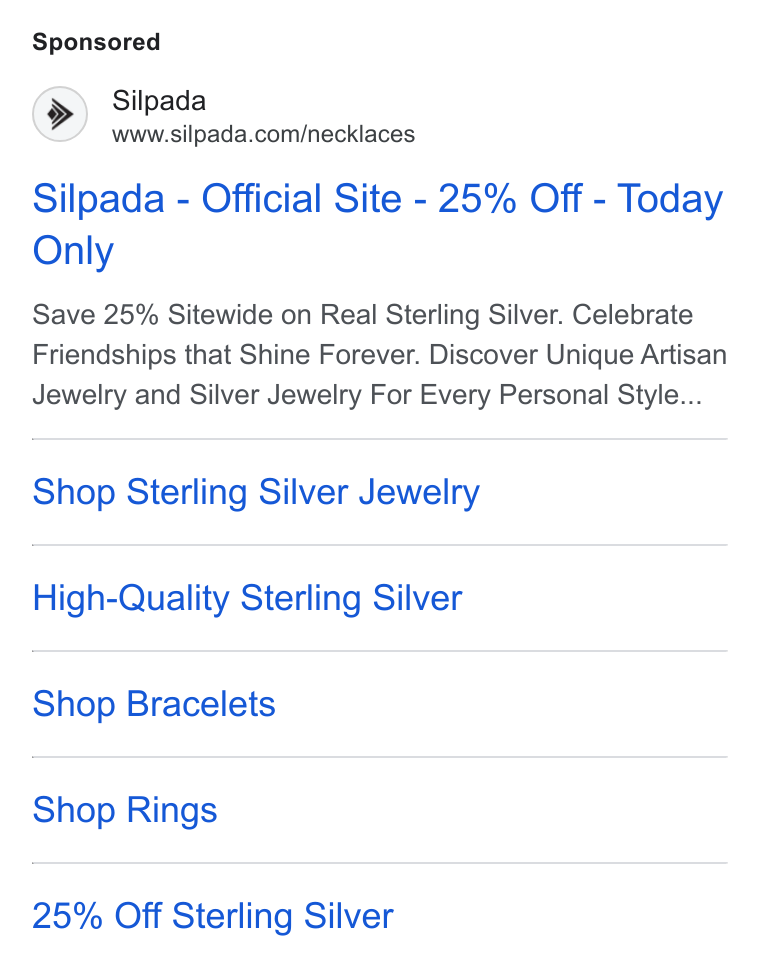The width and height of the screenshot is (760, 968).
Task: Click the 'necklaces' portion of the display URL
Action: 361,134
